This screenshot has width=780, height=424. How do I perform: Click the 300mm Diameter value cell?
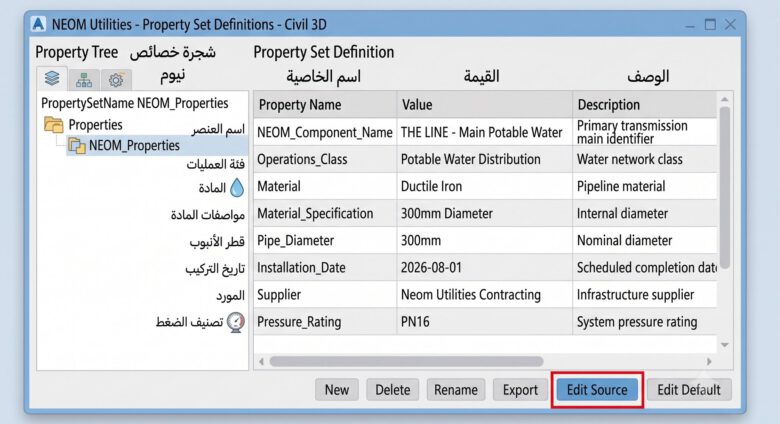point(485,213)
